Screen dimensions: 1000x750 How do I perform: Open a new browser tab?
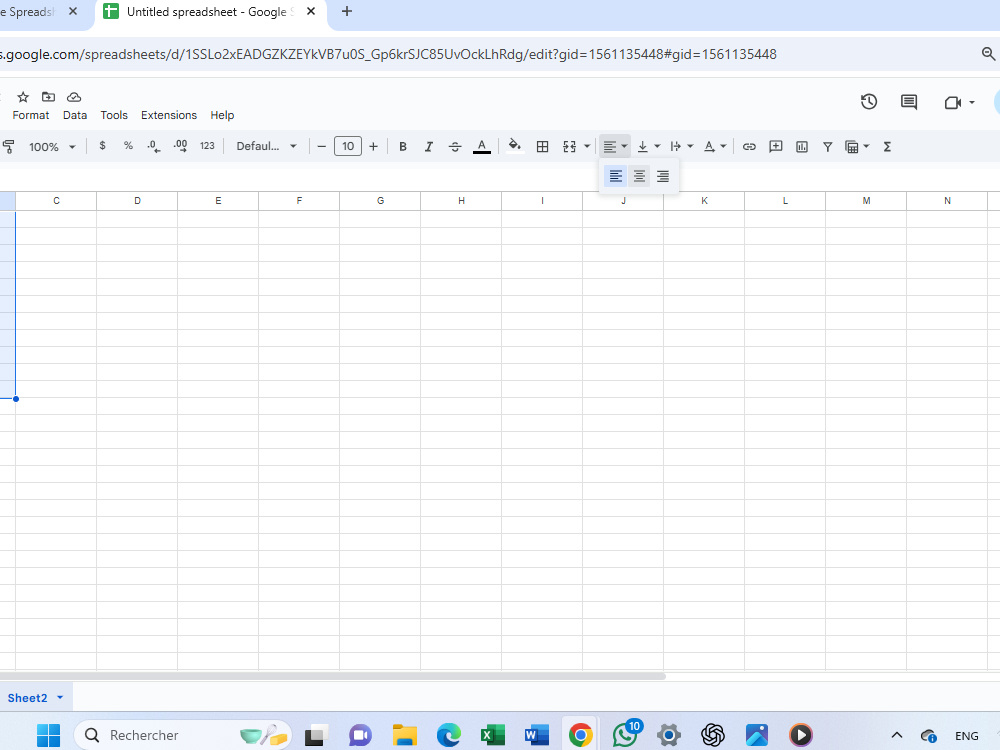[346, 11]
